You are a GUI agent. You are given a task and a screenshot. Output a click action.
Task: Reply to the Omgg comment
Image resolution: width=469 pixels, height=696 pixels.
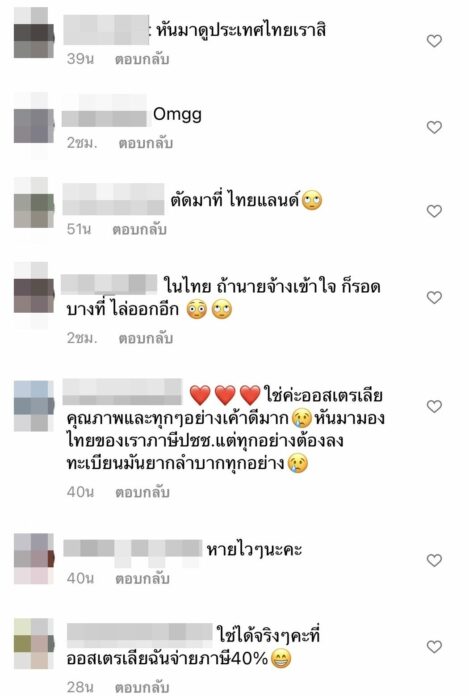pyautogui.click(x=146, y=143)
